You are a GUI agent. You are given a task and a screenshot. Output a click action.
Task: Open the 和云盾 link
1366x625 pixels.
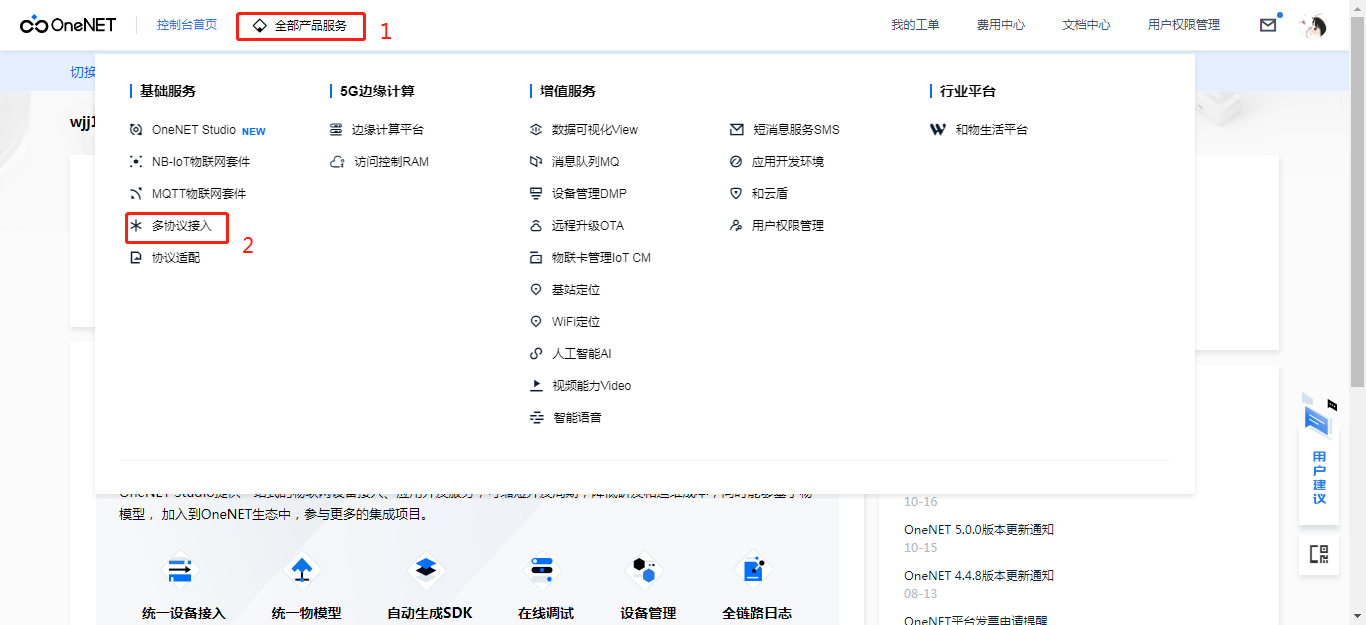point(770,194)
